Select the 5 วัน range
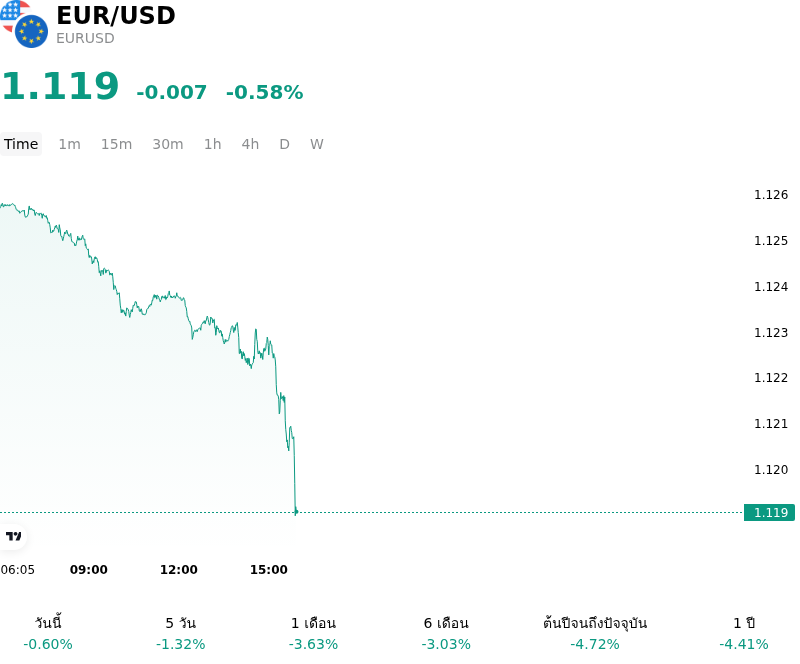The image size is (800, 664). coord(181,633)
